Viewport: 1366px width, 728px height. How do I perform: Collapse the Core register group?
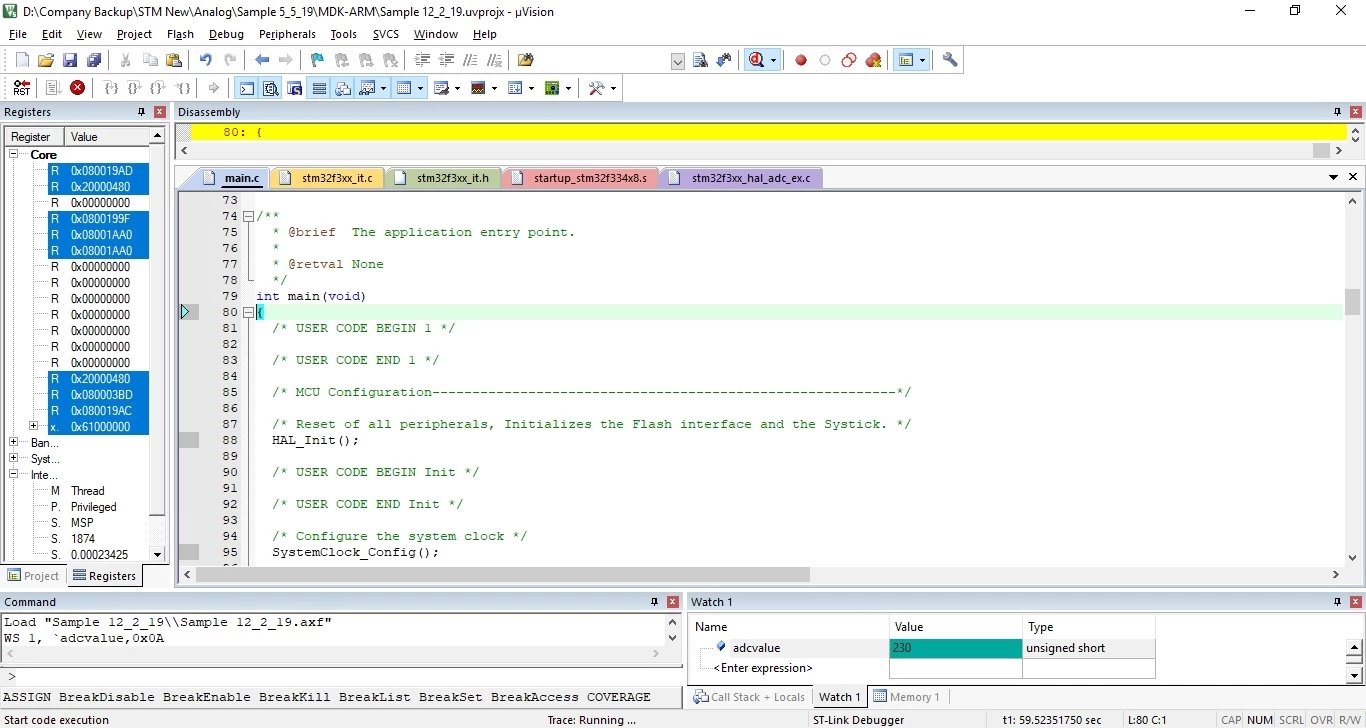(x=14, y=154)
